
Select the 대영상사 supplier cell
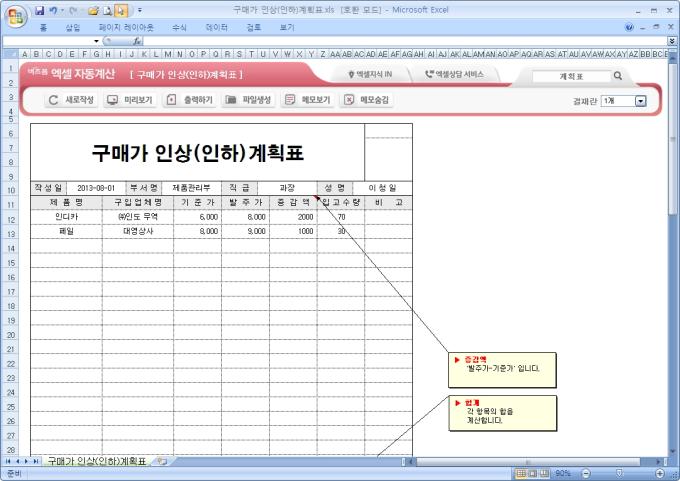tap(138, 231)
